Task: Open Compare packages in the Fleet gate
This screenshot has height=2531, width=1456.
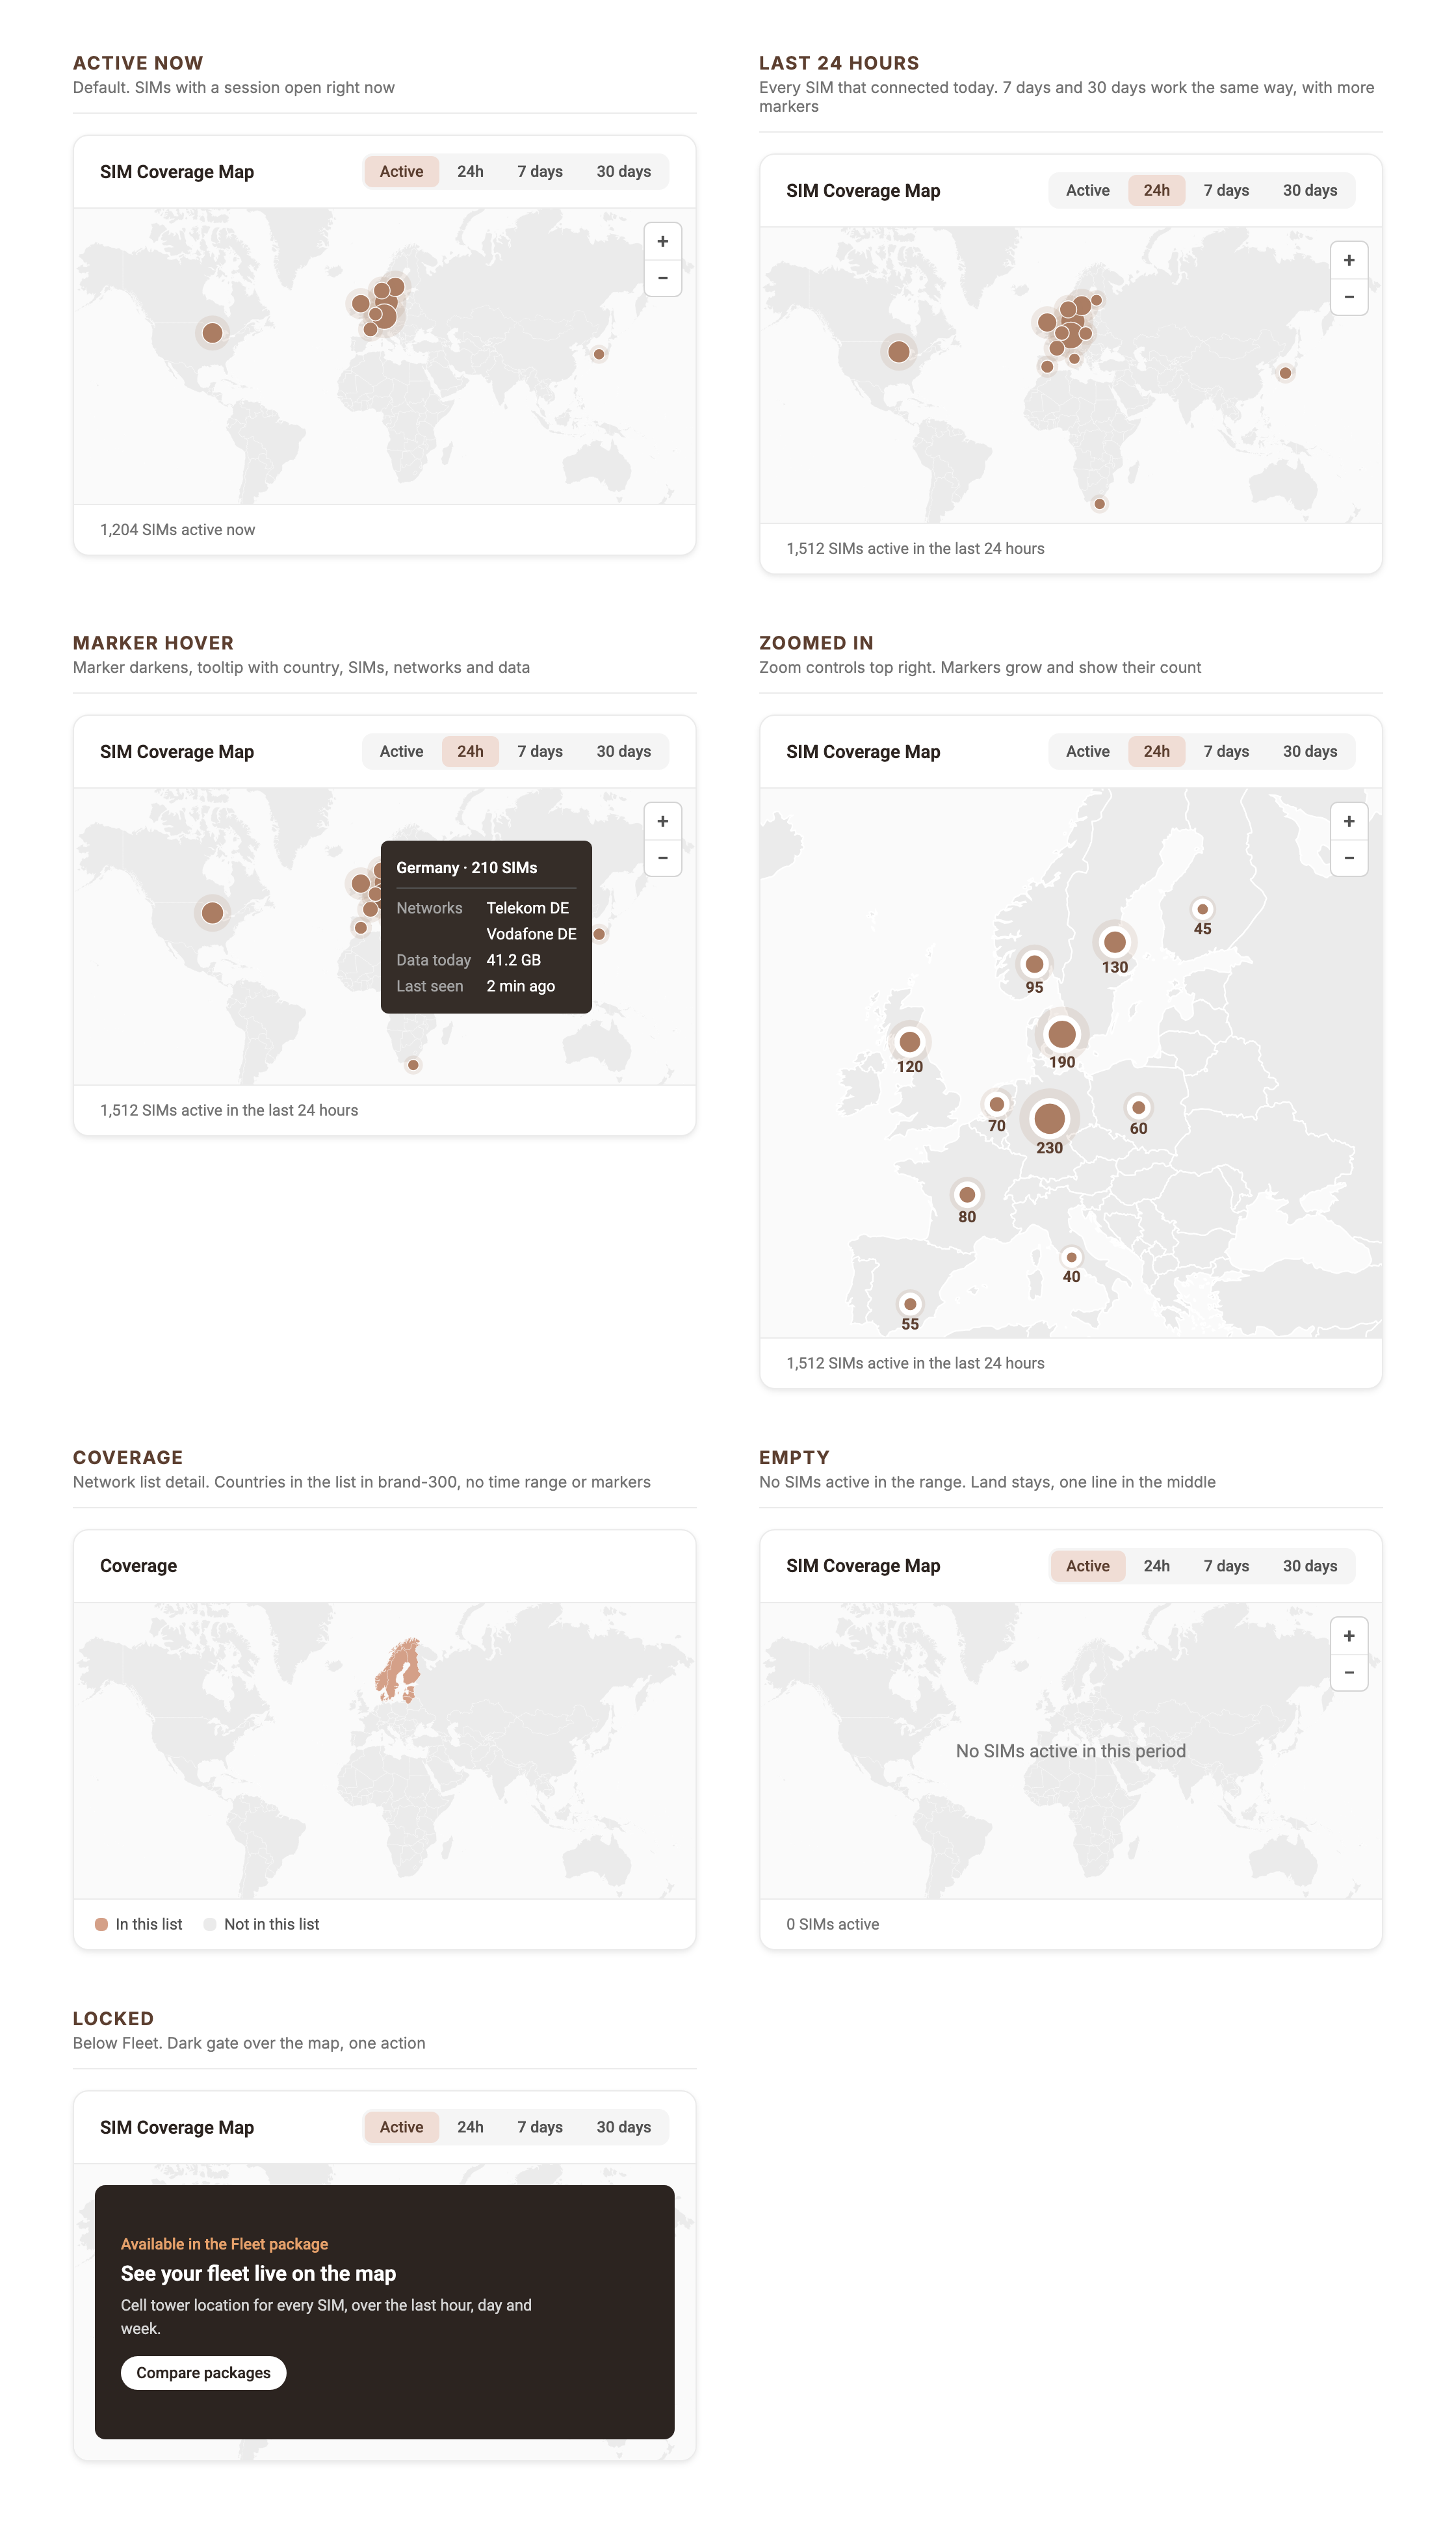Action: click(203, 2373)
